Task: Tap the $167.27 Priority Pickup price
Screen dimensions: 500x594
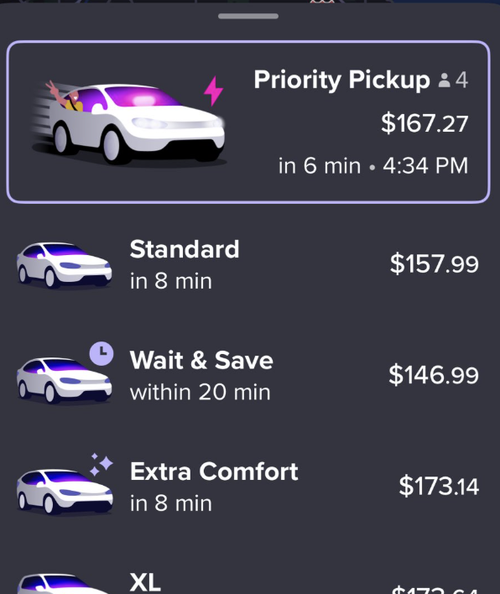Action: point(425,123)
